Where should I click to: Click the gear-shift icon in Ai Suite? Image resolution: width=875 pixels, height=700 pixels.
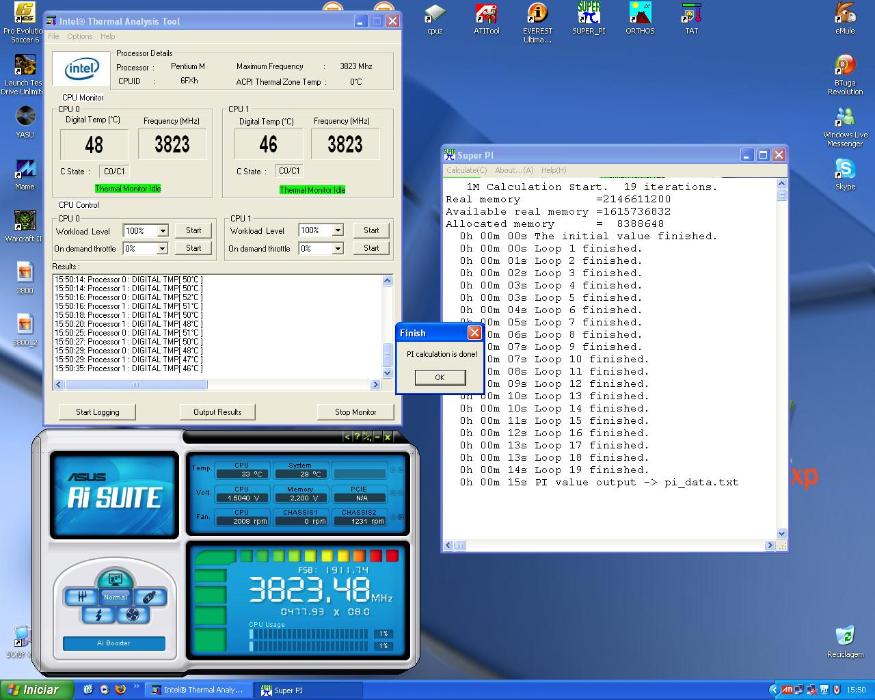coord(81,597)
